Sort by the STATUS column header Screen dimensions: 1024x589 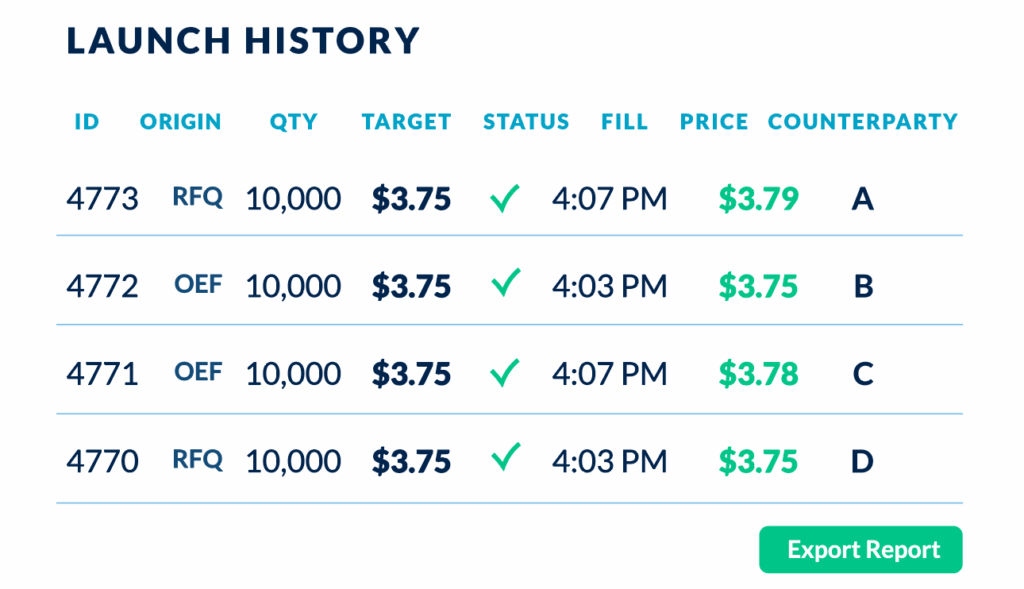(x=526, y=121)
